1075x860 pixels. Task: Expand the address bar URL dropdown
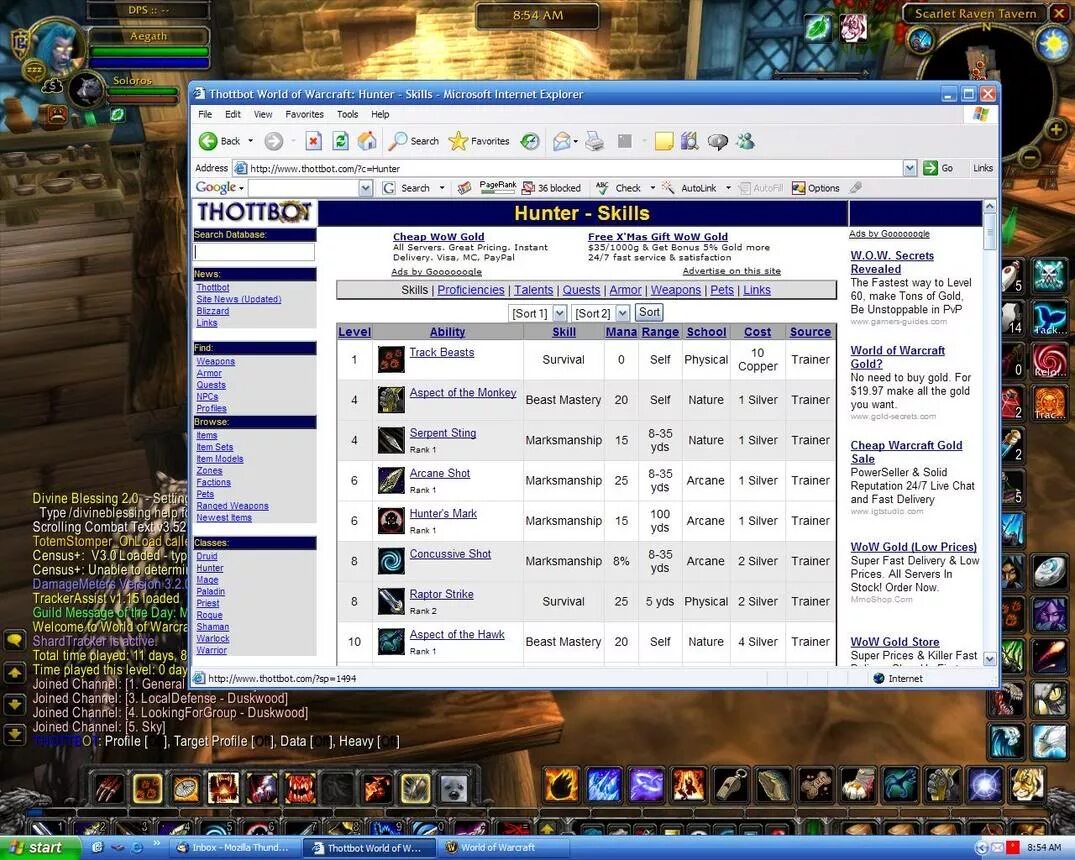[910, 168]
